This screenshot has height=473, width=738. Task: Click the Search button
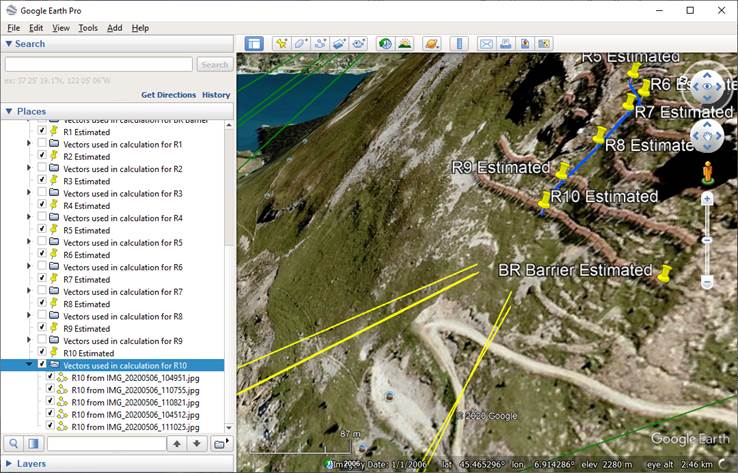click(215, 64)
